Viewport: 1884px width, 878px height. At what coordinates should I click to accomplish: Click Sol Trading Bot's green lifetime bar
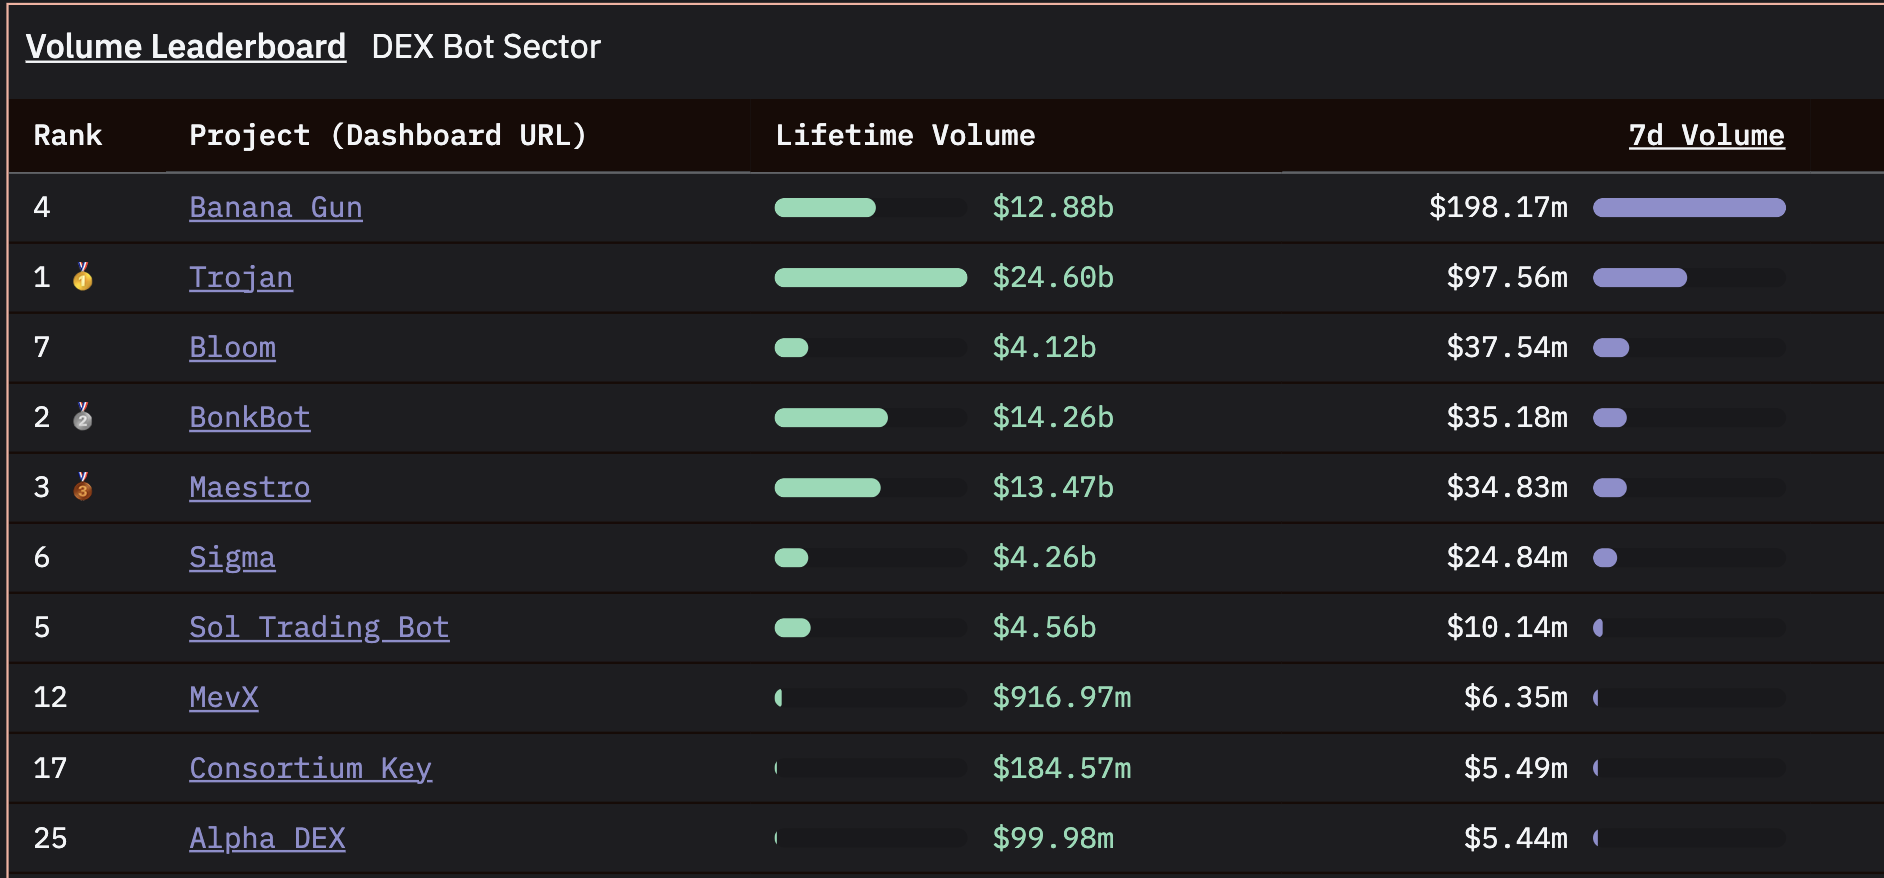click(x=793, y=627)
